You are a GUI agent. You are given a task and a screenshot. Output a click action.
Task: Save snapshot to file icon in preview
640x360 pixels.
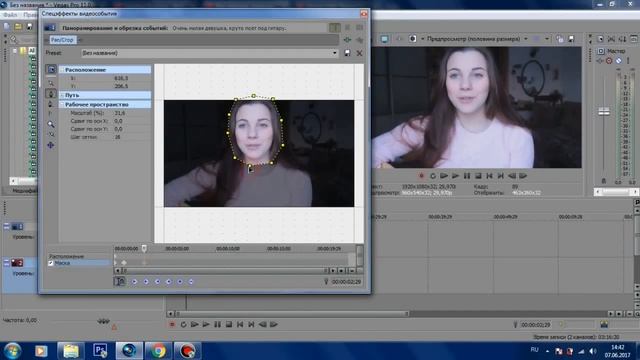click(571, 39)
